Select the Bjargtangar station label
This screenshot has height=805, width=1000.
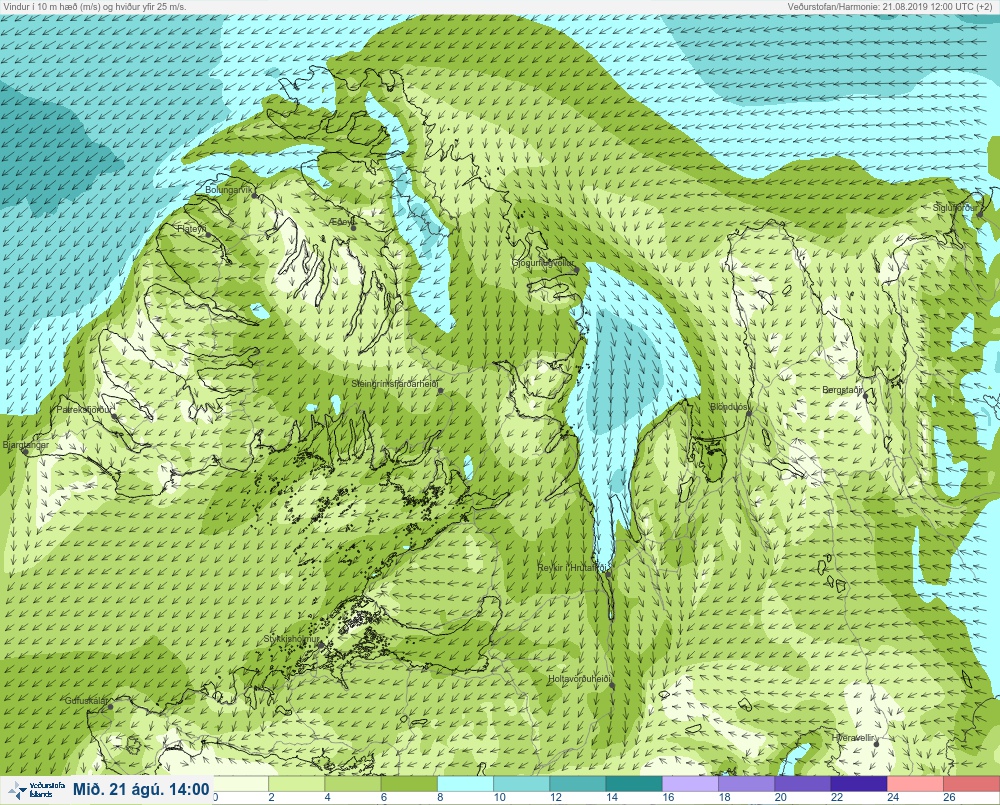tap(26, 445)
